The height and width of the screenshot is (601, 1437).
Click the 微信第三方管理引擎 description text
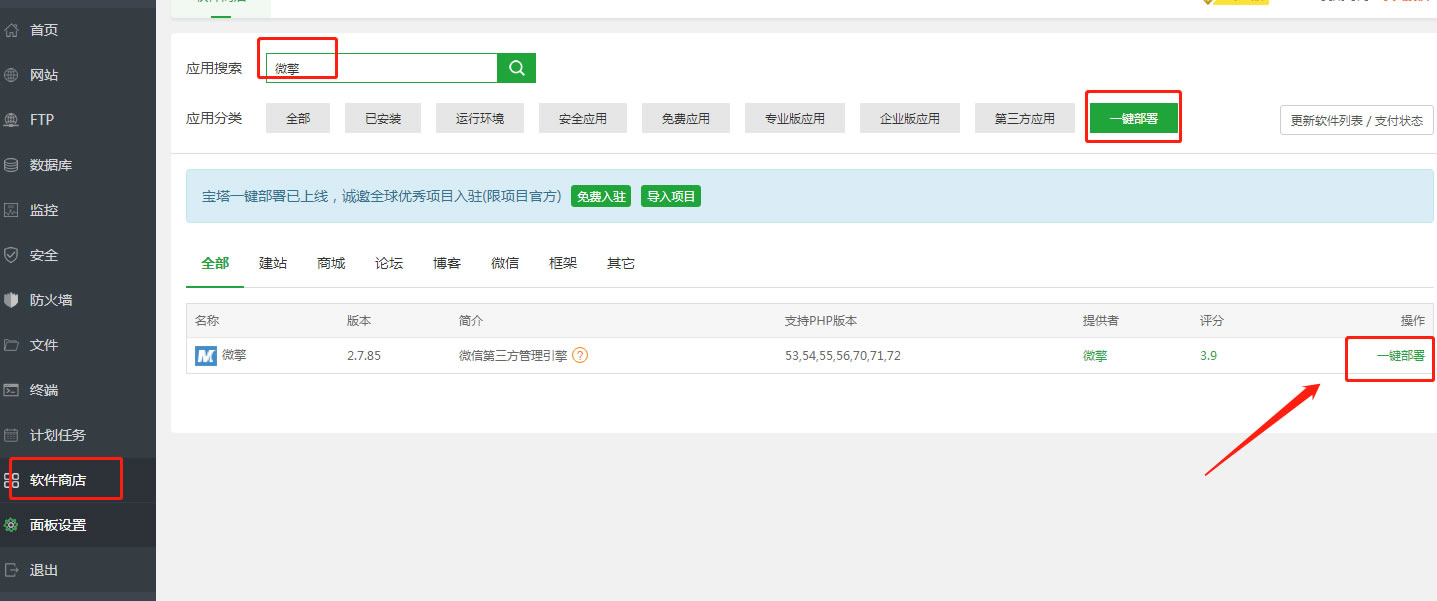pyautogui.click(x=513, y=355)
